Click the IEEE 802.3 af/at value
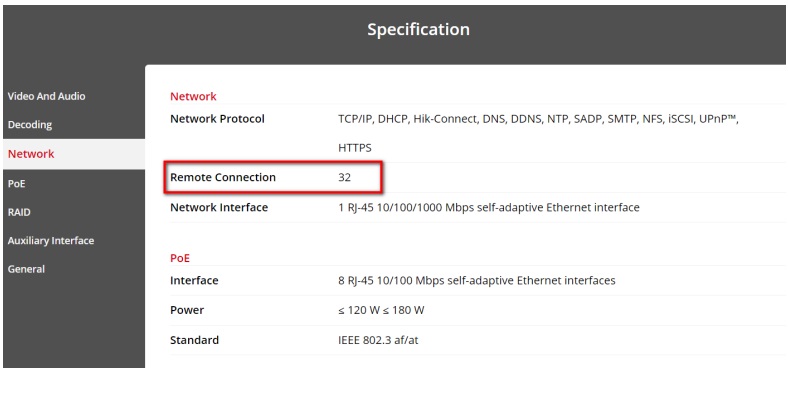This screenshot has width=788, height=397. 378,340
